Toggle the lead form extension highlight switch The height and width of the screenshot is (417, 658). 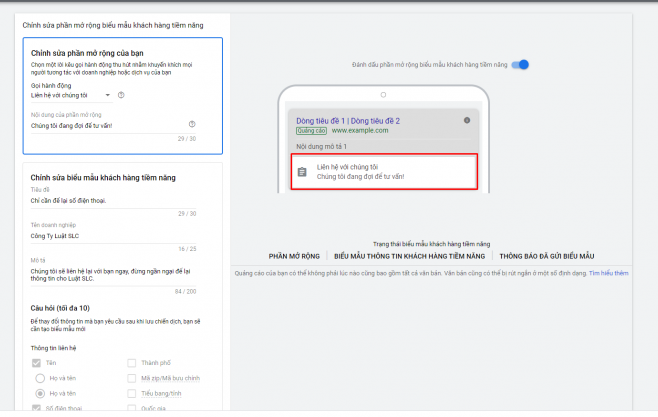(x=520, y=65)
